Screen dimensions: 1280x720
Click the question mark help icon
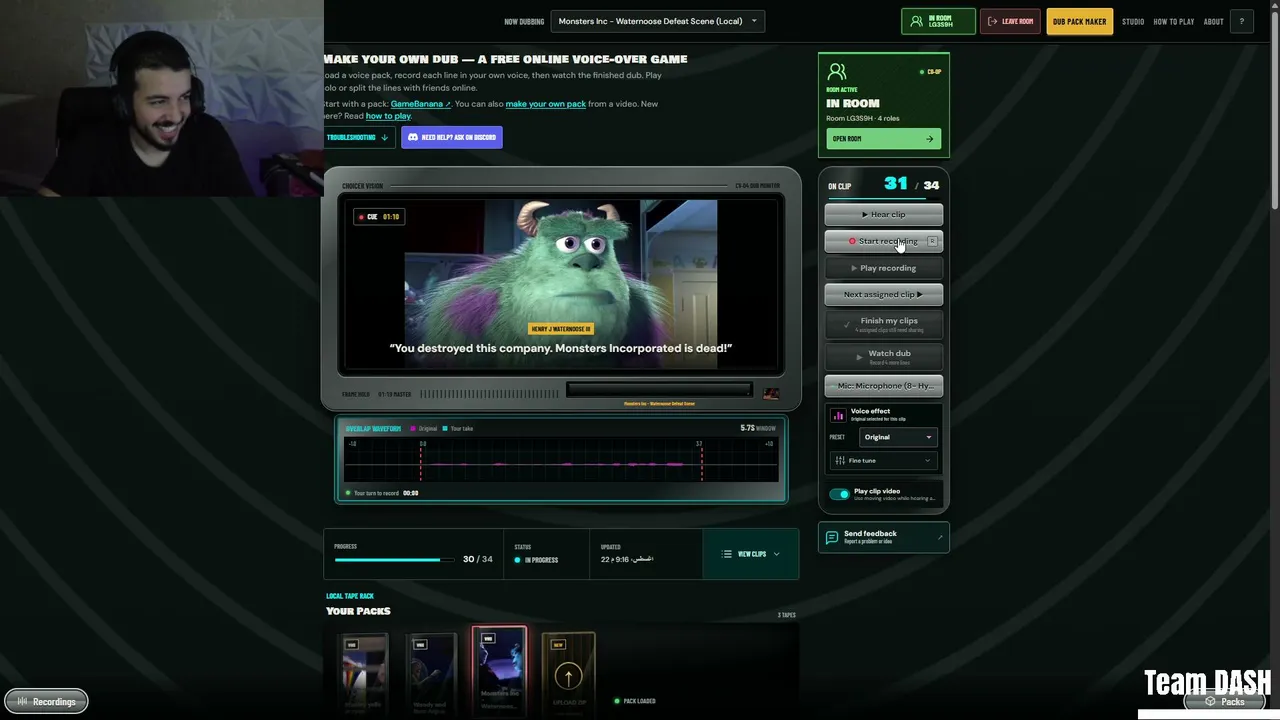pyautogui.click(x=1242, y=21)
